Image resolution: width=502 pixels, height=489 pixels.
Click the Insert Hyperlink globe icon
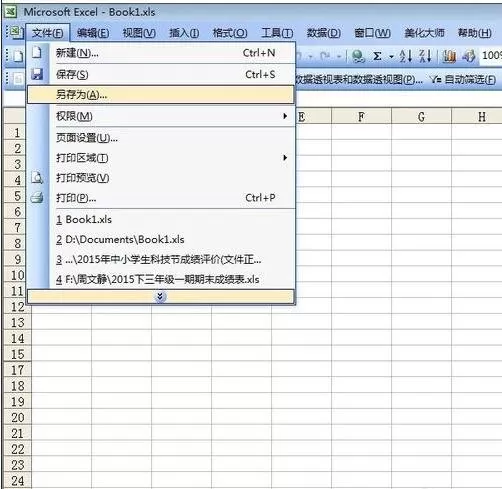[358, 56]
